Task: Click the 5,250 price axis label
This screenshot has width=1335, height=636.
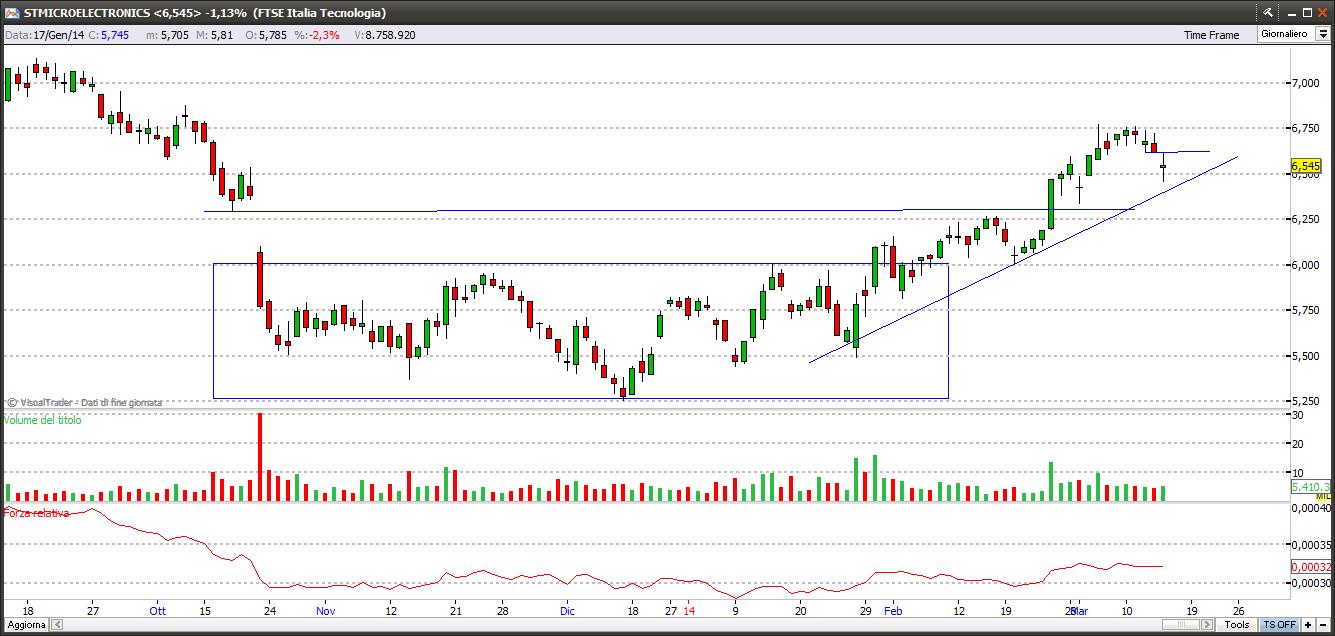Action: (1304, 401)
